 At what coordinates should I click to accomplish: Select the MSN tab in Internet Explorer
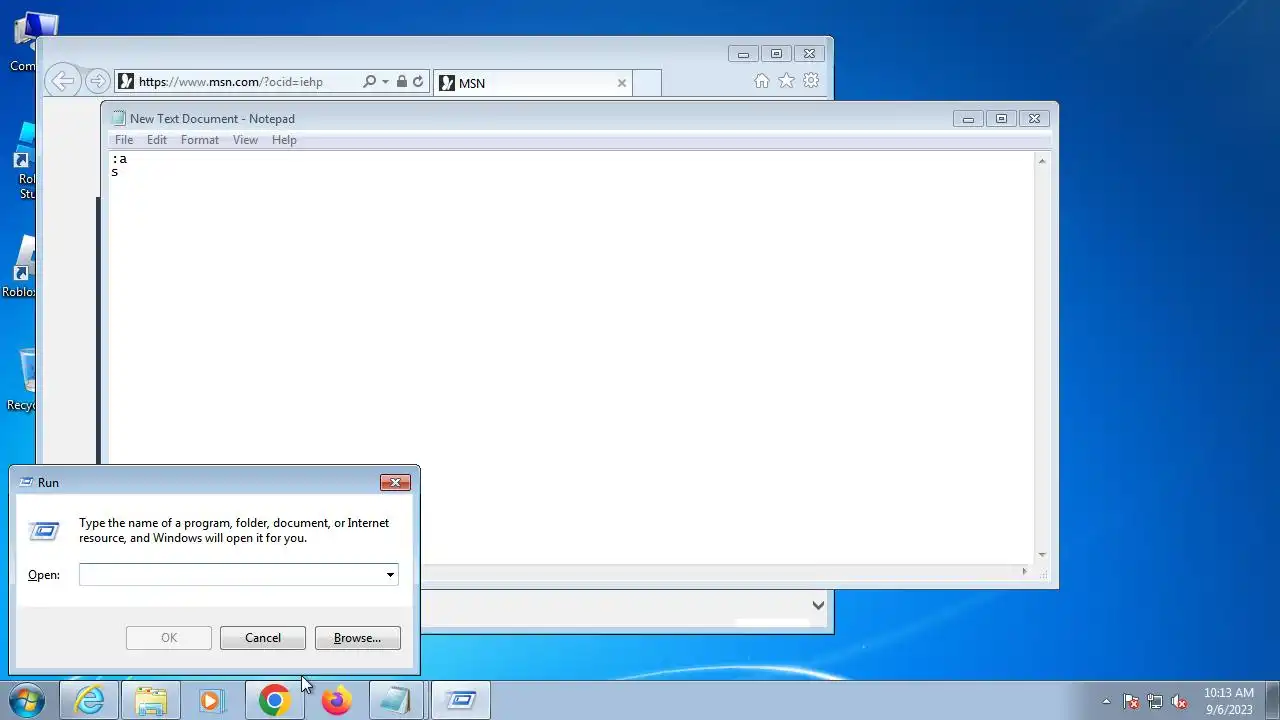(x=533, y=83)
